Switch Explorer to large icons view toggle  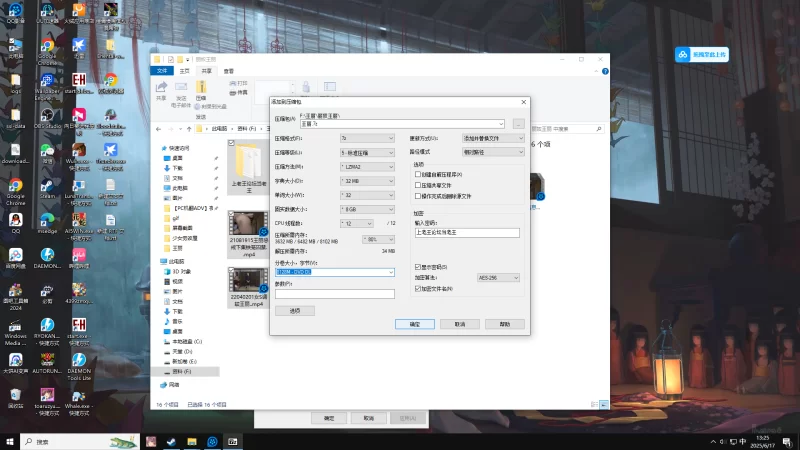[604, 405]
